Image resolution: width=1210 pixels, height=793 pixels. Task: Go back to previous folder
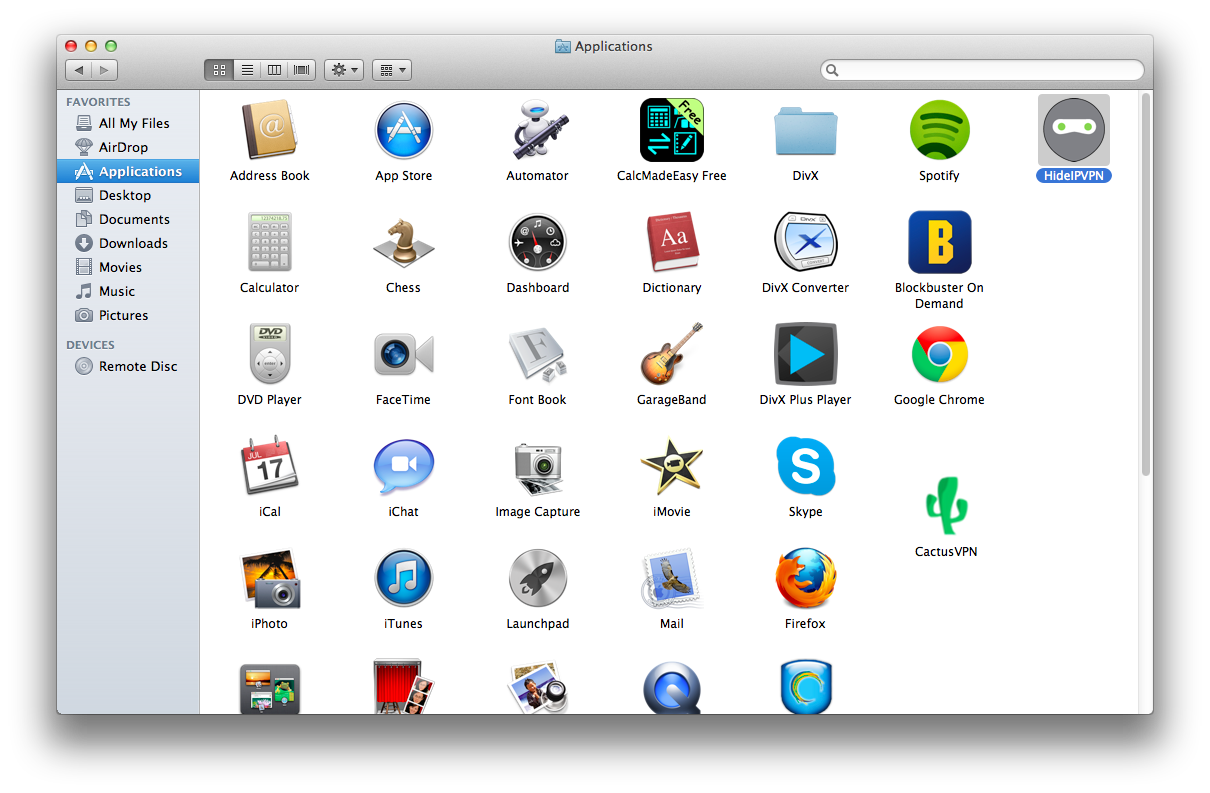79,70
